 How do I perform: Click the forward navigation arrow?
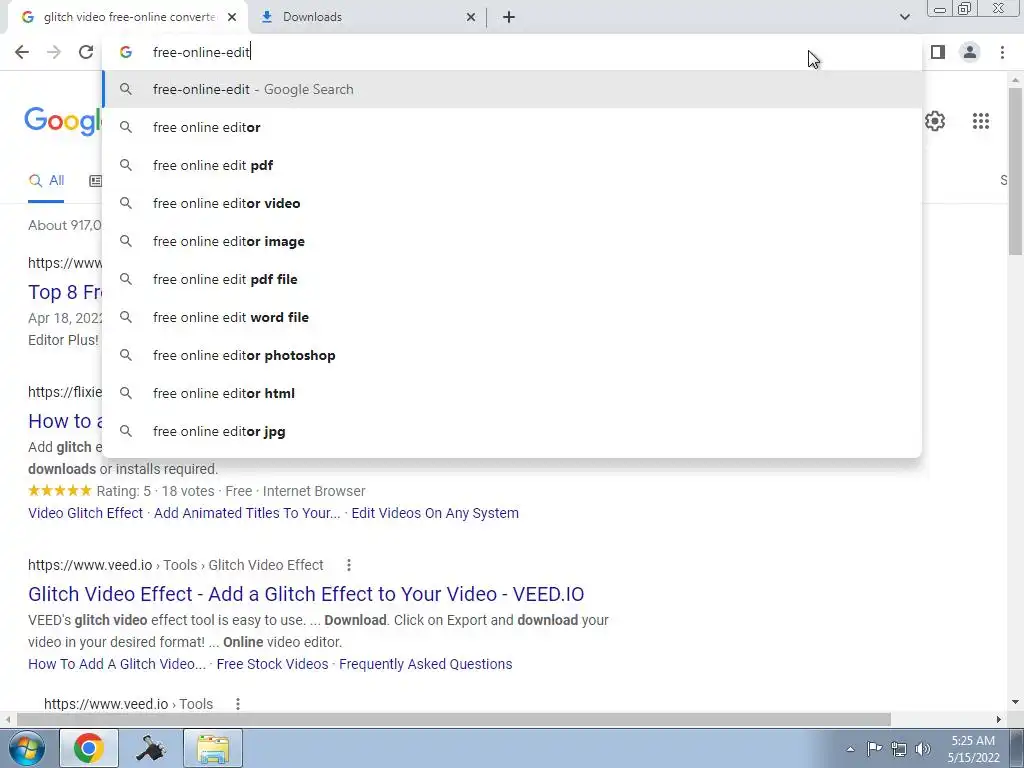coord(54,52)
